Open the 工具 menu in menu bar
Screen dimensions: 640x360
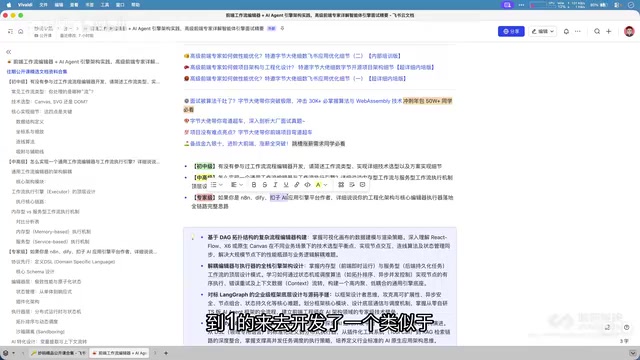[x=104, y=5]
